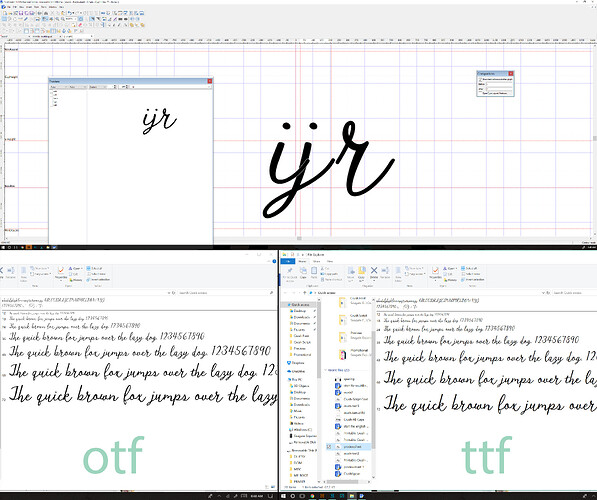Image resolution: width=597 pixels, height=500 pixels.
Task: Open the address bar history dropdown in File Explorer
Action: (543, 293)
